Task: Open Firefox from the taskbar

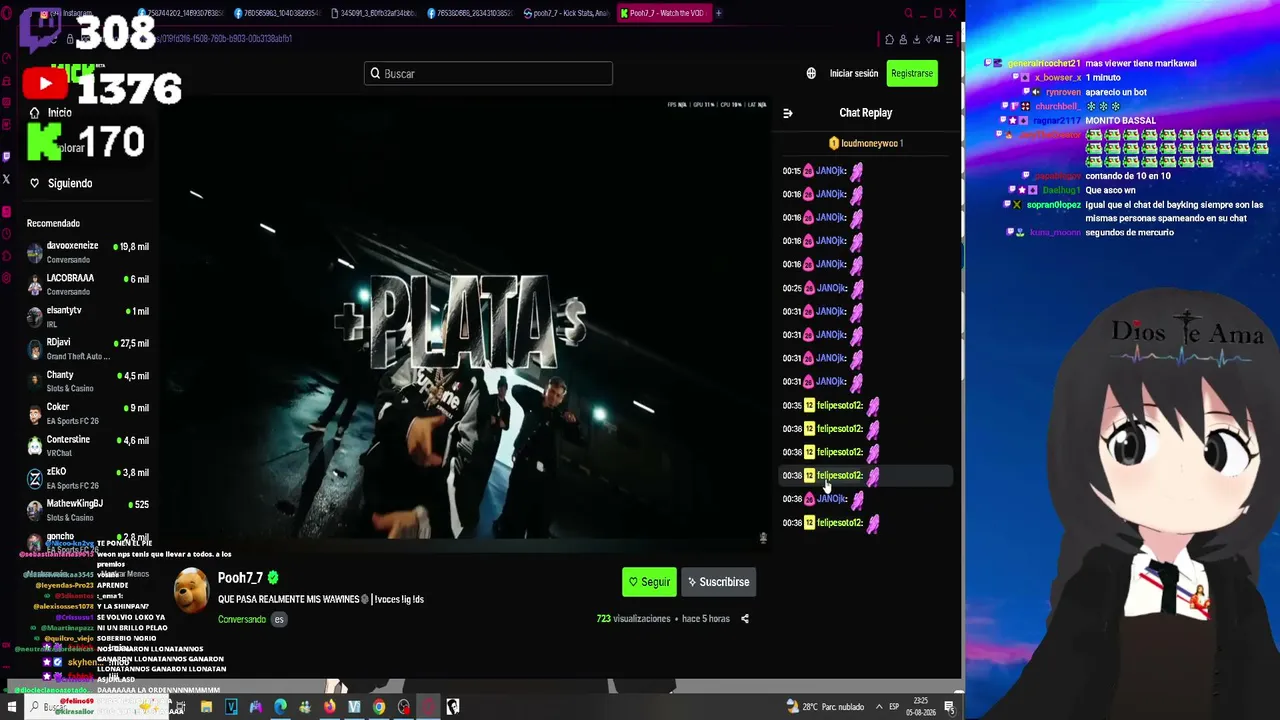Action: 329,707
